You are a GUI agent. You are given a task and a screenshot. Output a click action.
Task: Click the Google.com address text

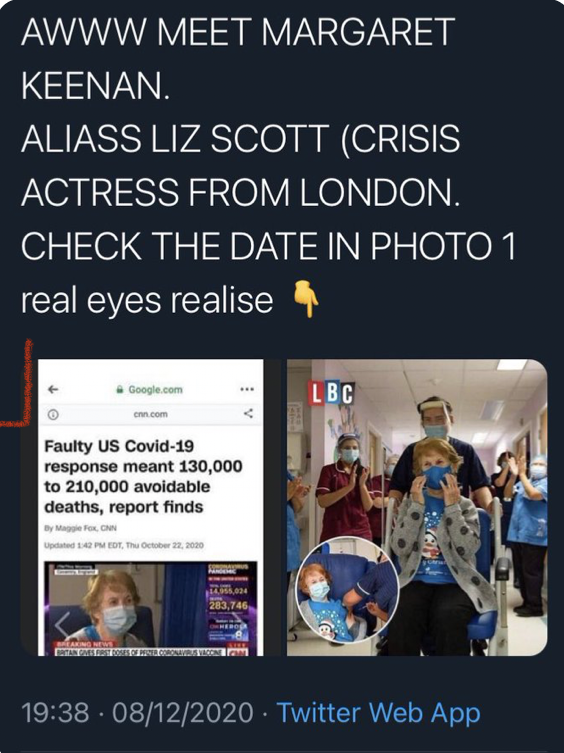(155, 389)
